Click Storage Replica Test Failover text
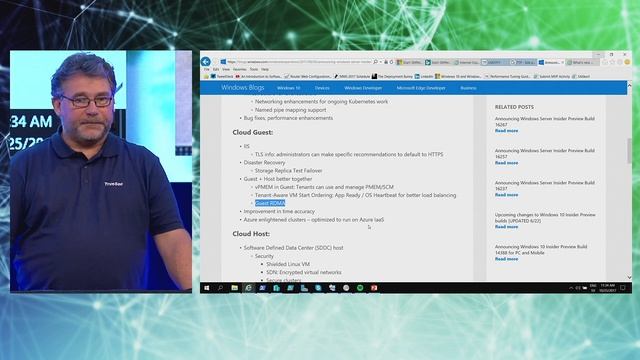 pyautogui.click(x=288, y=171)
